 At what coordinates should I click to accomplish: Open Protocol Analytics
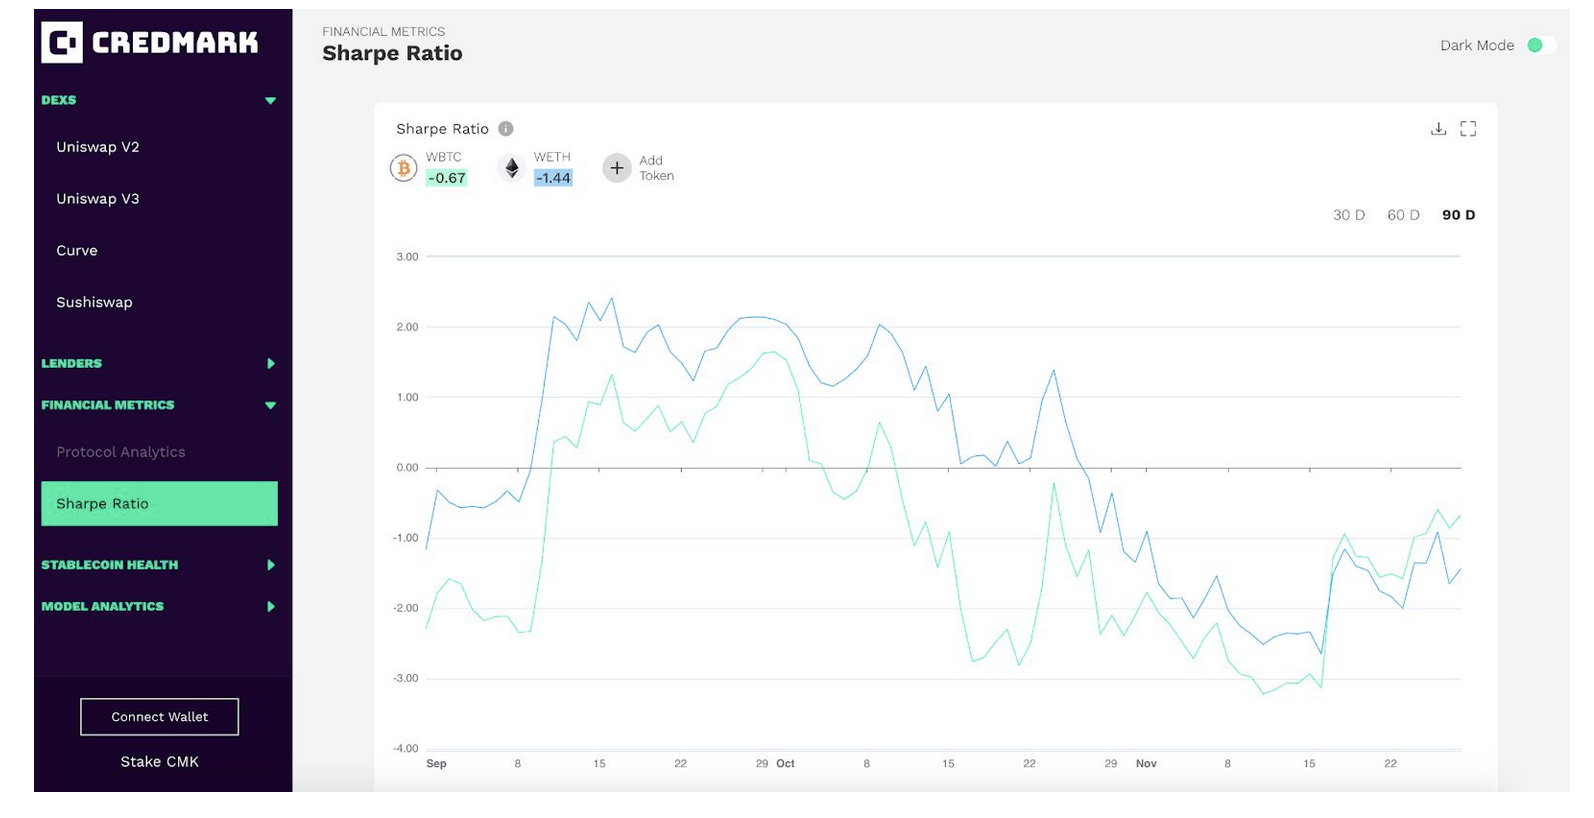[x=121, y=452]
